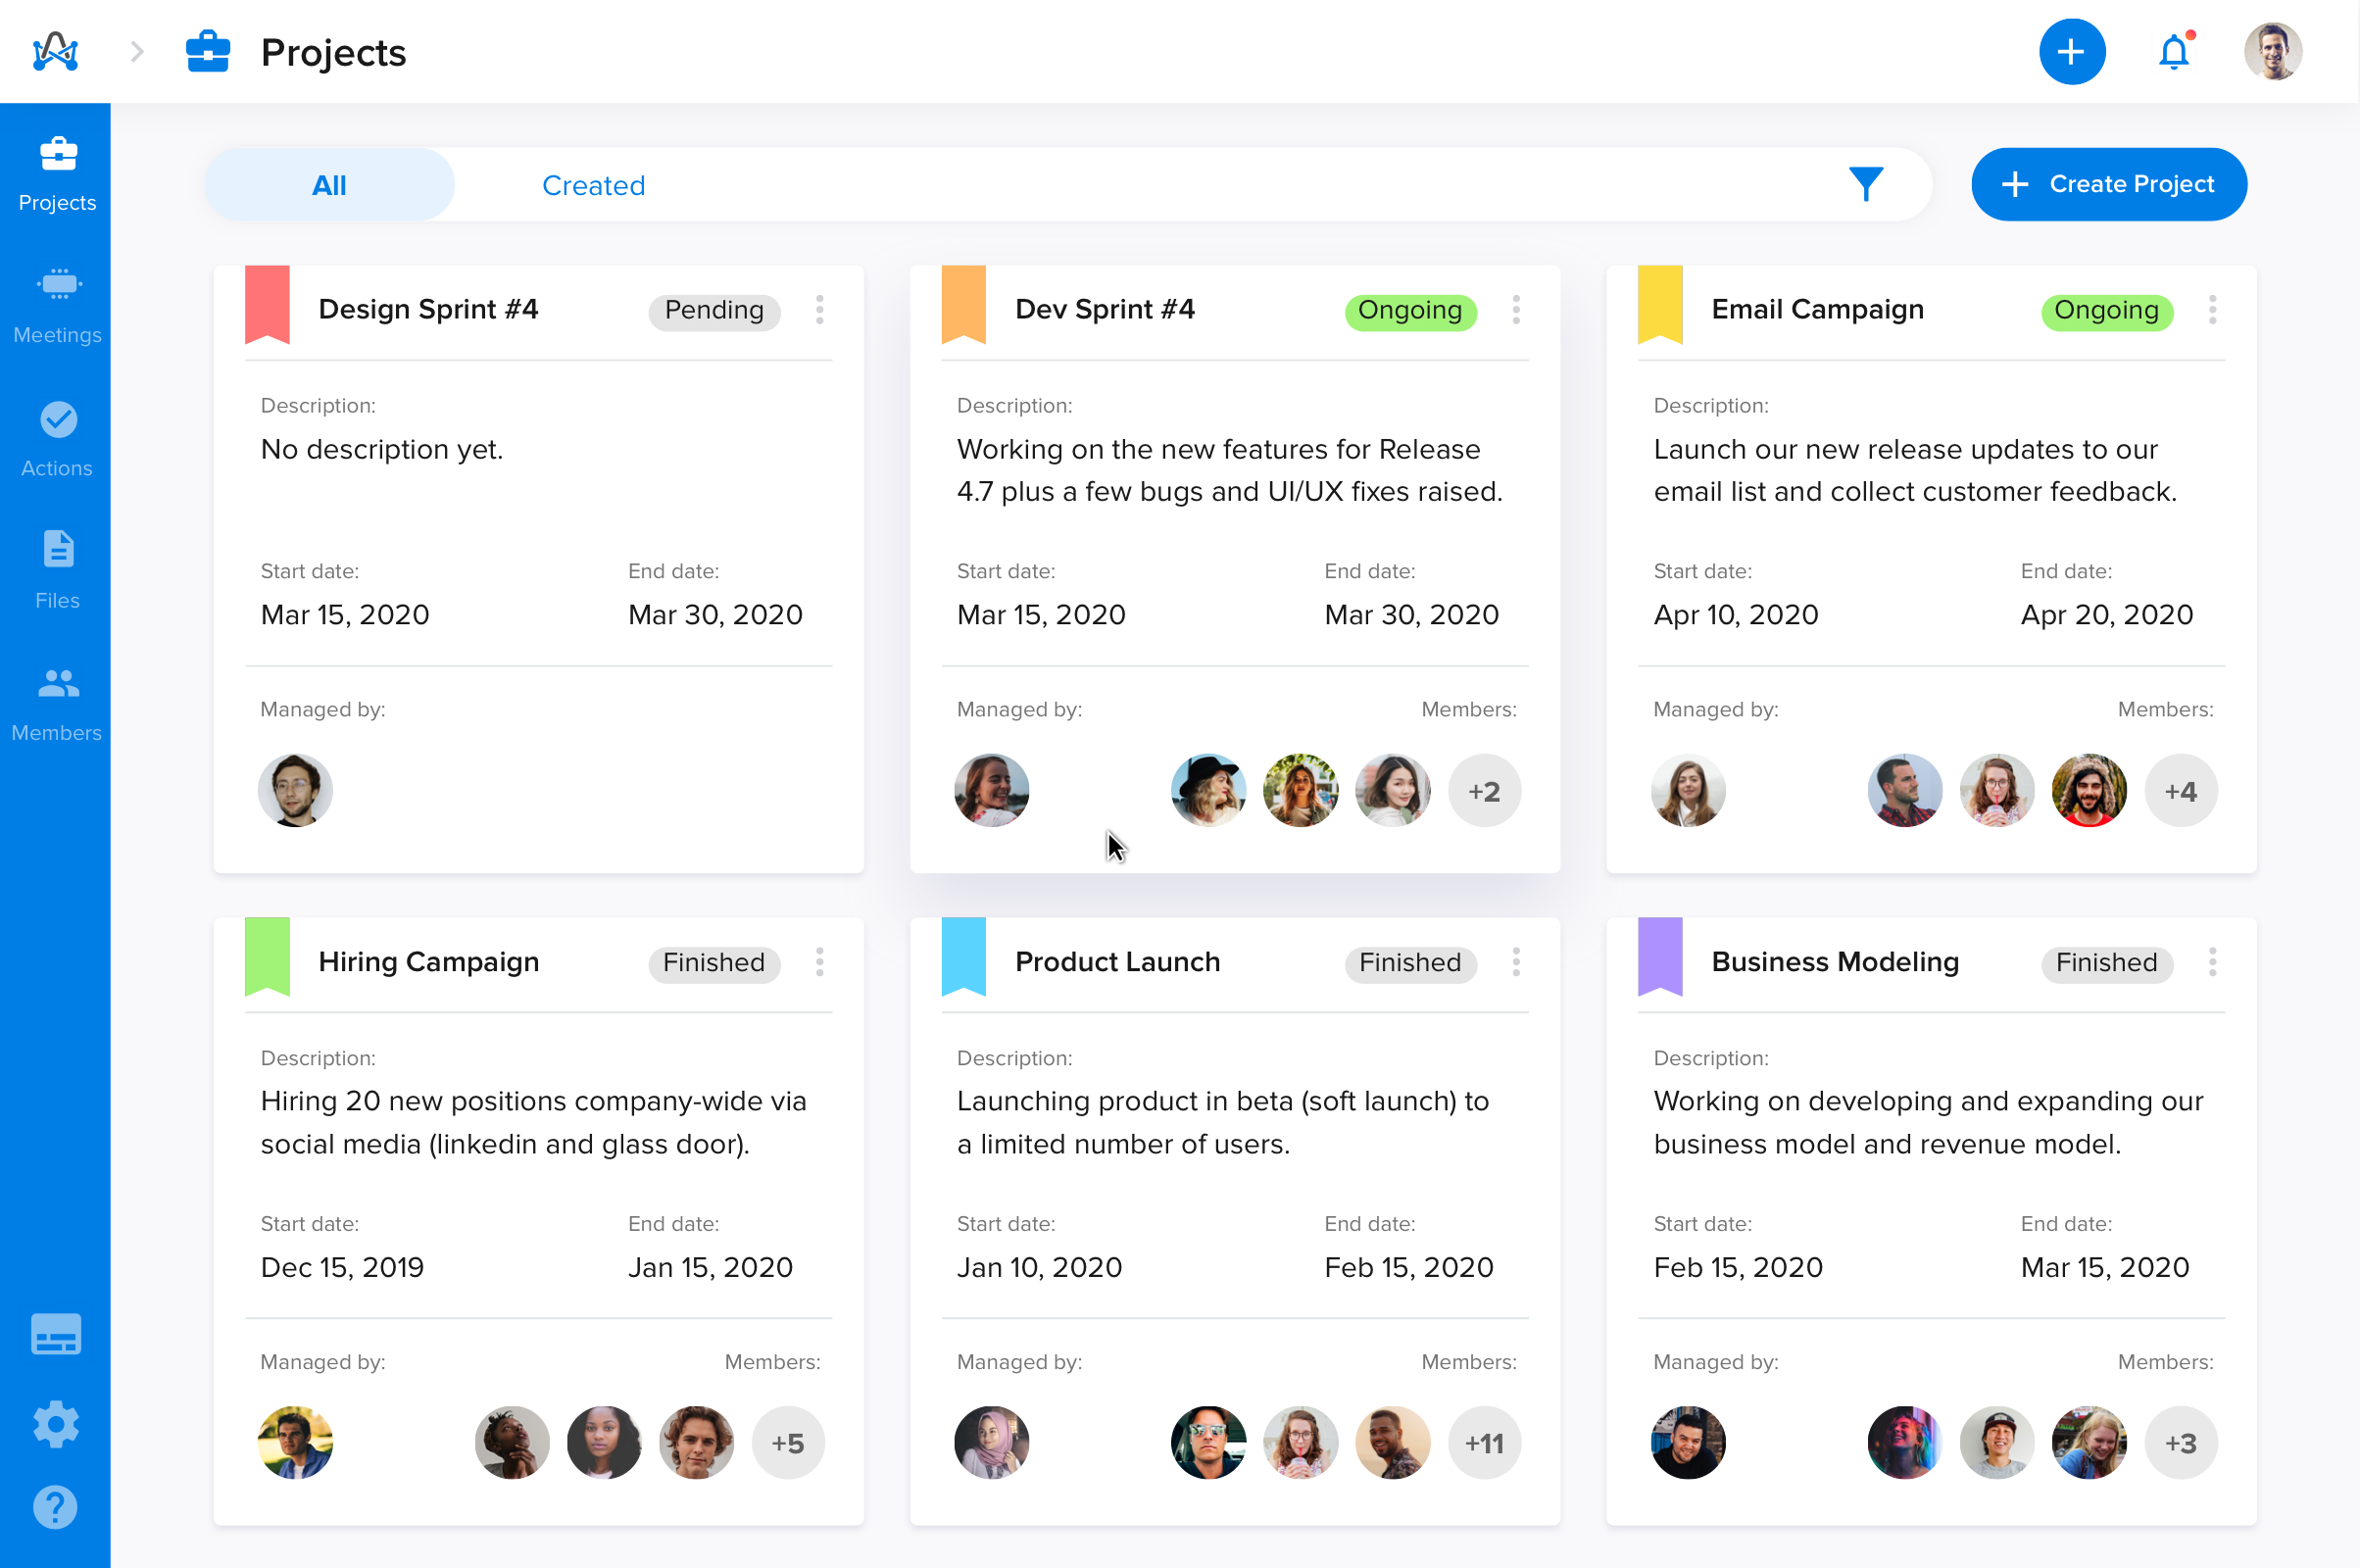The width and height of the screenshot is (2360, 1568).
Task: Click the Create Project button
Action: point(2109,184)
